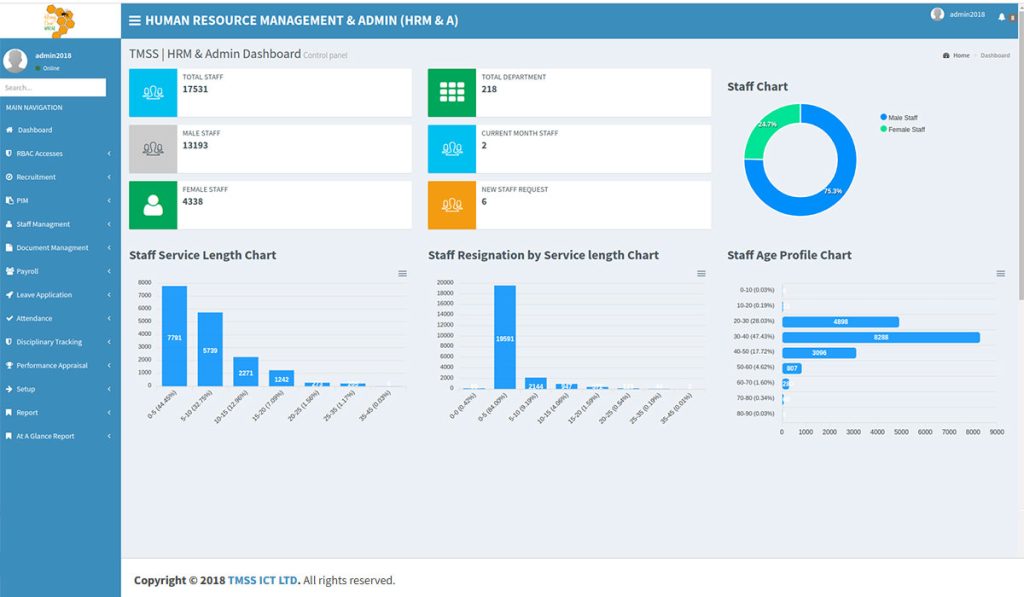Click the Total Department green grid icon

(452, 93)
